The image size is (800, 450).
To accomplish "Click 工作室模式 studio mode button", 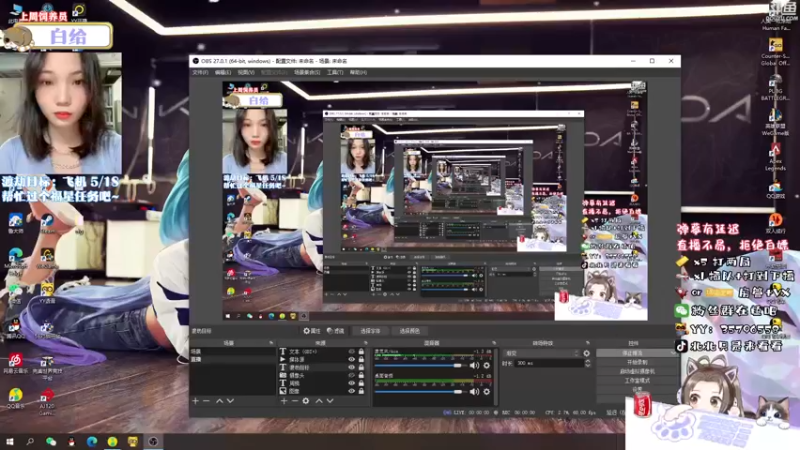I will 637,381.
